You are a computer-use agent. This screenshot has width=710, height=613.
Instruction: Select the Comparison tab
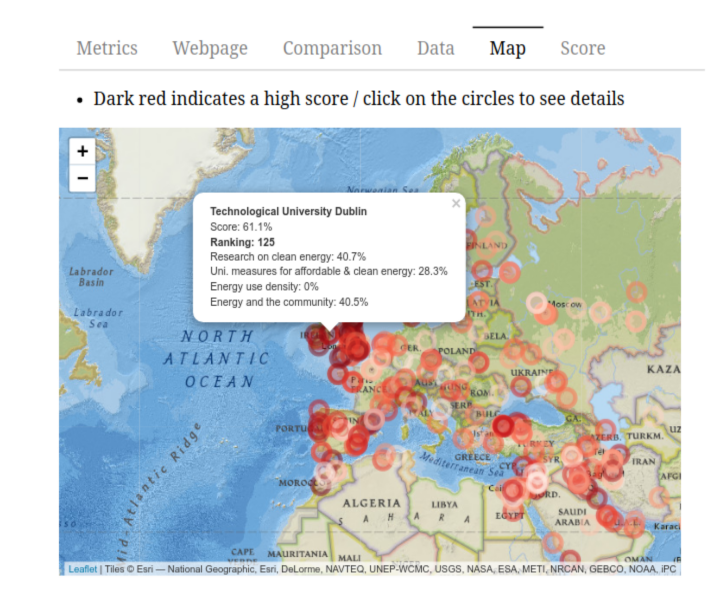coord(332,48)
